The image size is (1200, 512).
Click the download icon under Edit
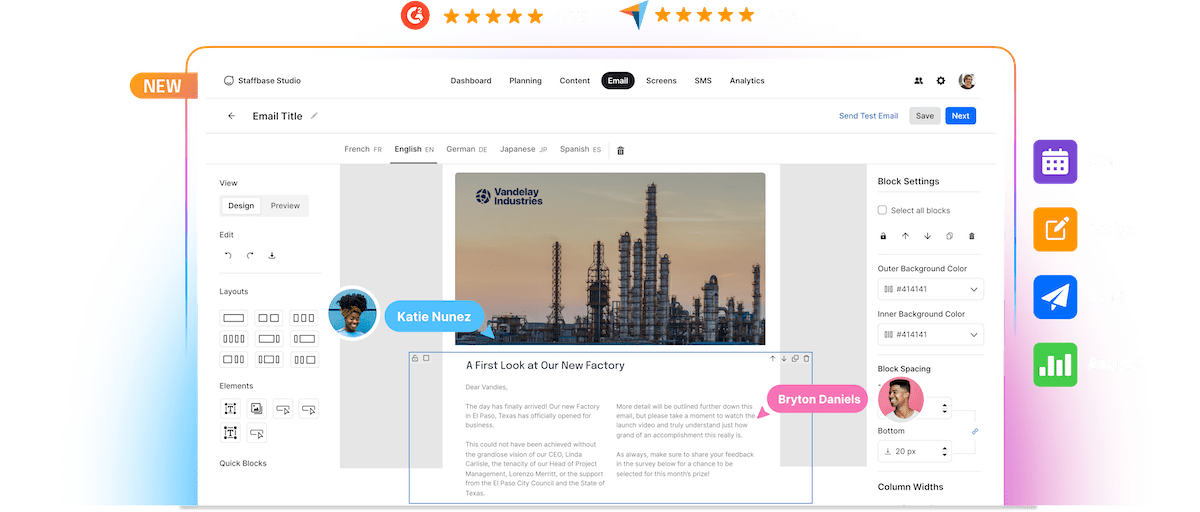tap(272, 256)
